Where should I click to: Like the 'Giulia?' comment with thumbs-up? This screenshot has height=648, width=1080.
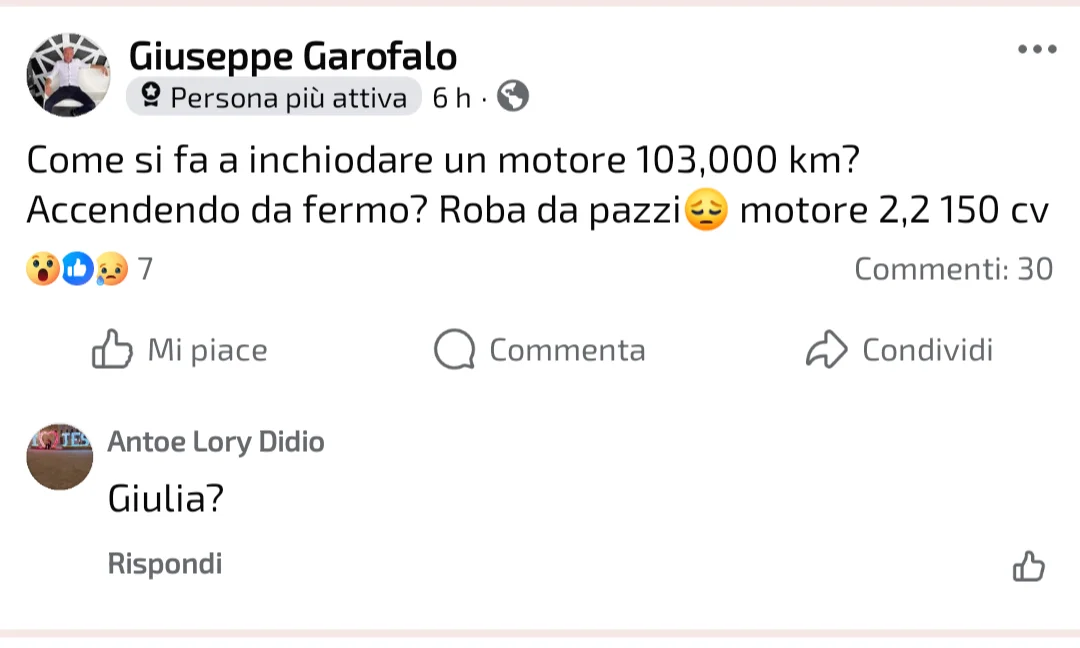click(x=1029, y=566)
